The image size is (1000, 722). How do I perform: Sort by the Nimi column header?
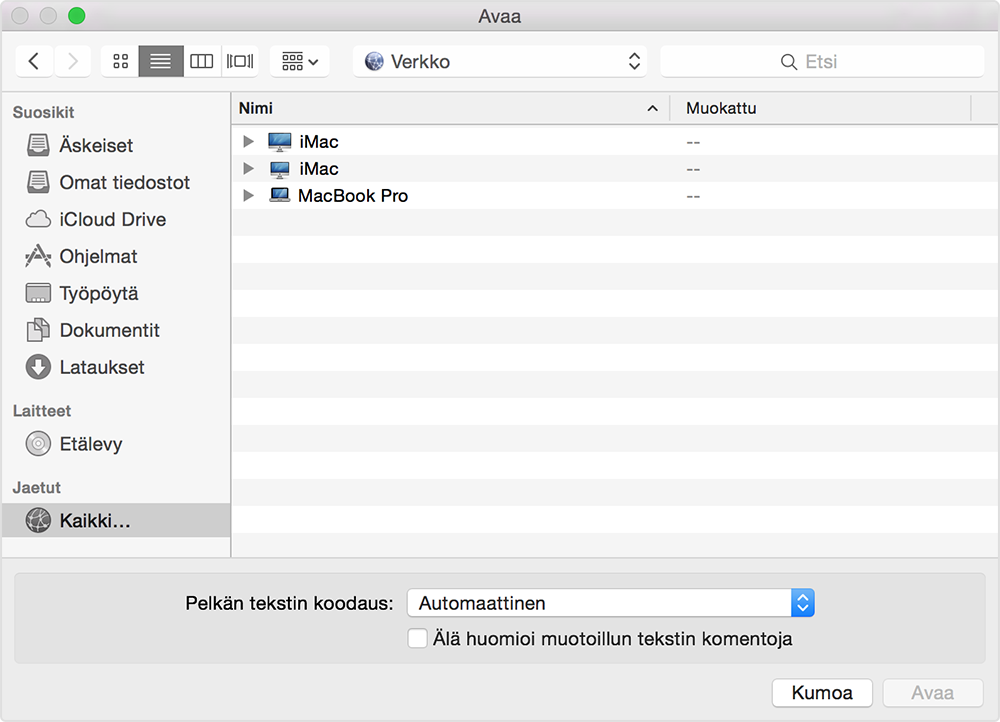(451, 108)
